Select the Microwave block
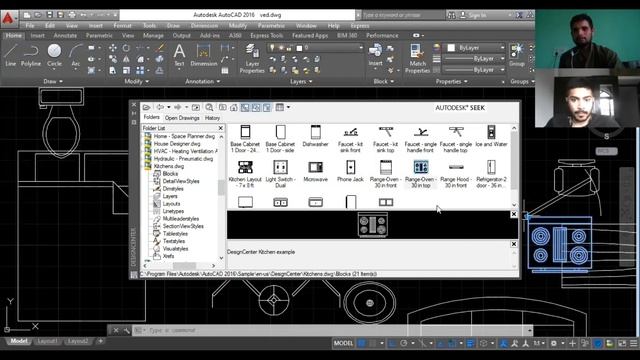 point(316,171)
